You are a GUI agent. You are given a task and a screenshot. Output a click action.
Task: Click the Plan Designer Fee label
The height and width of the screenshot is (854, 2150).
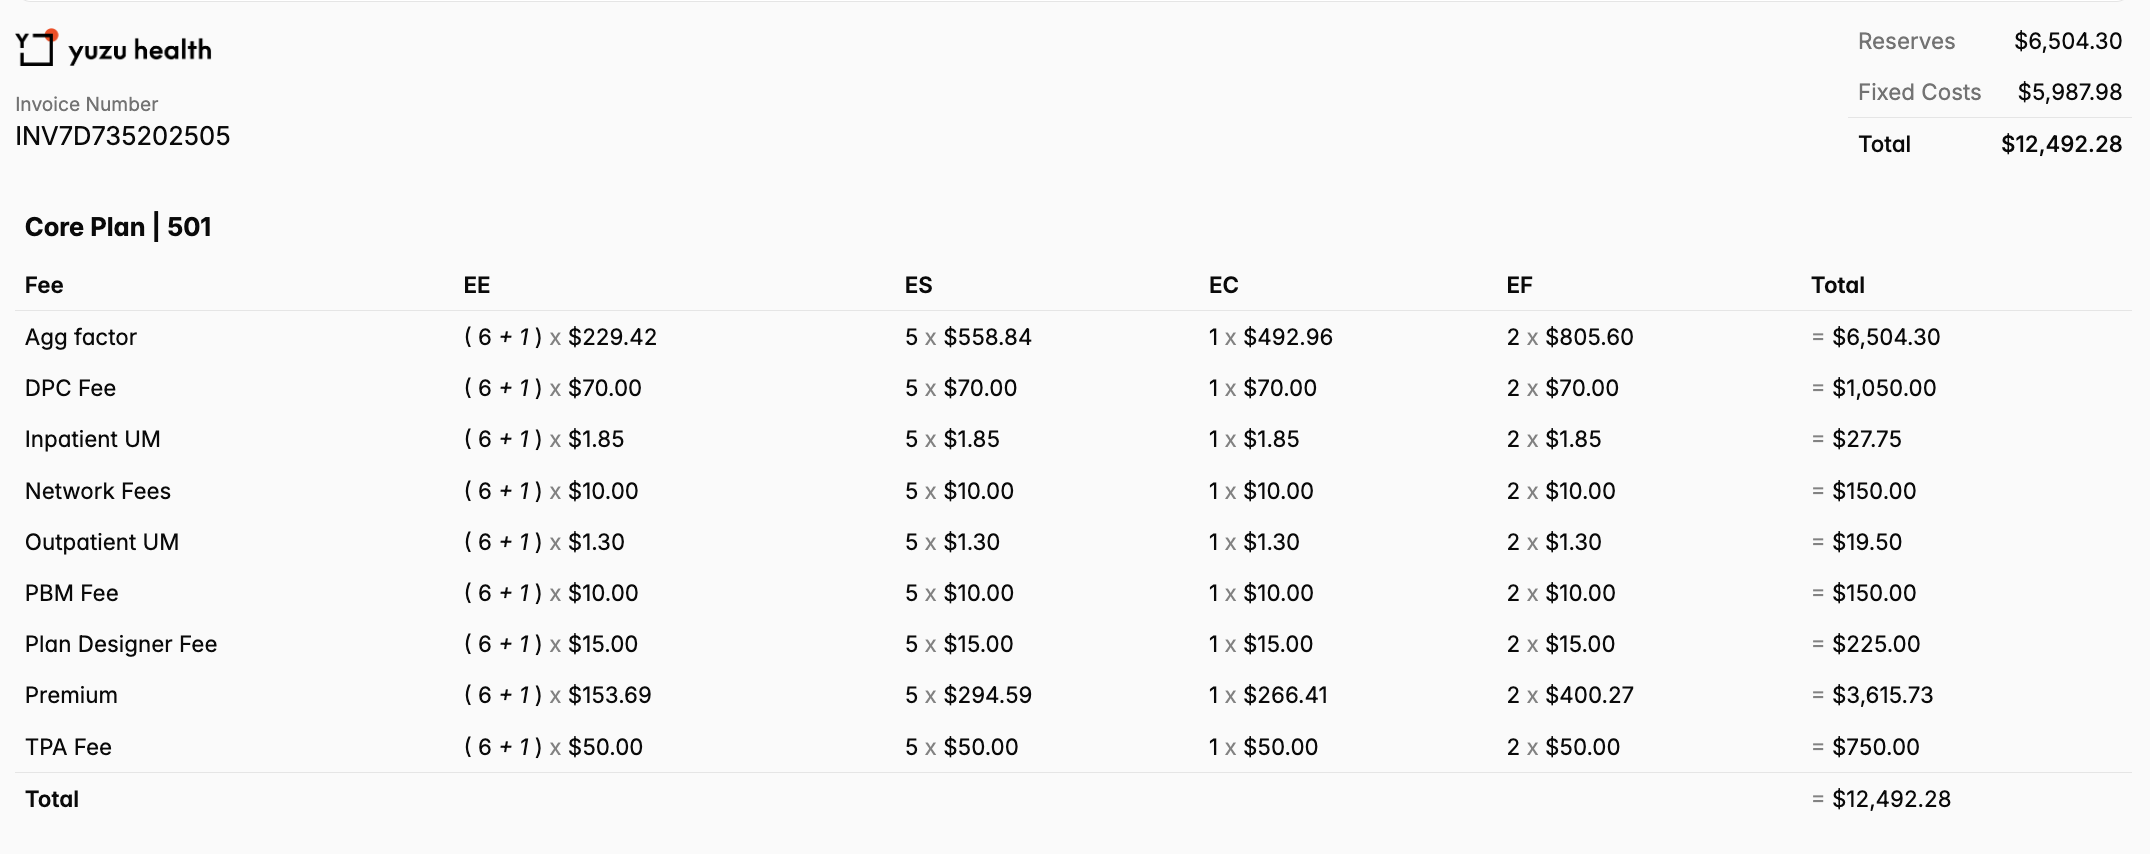point(121,644)
